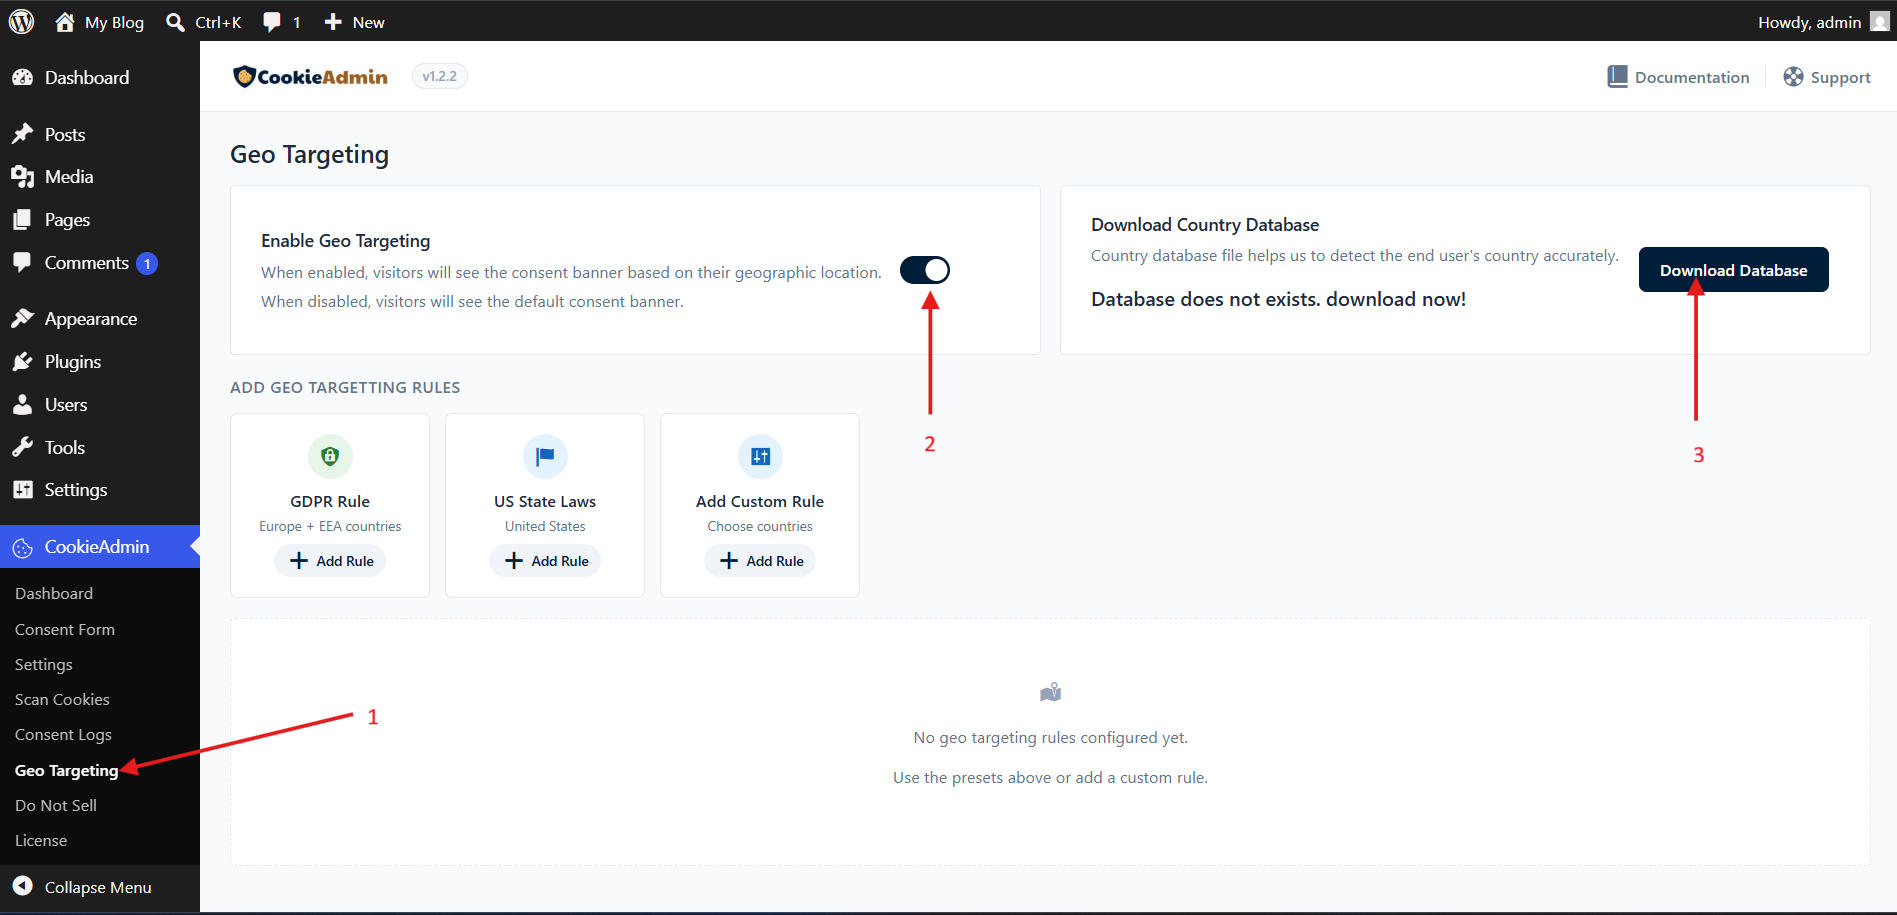Click the Media icon in sidebar
Viewport: 1897px width, 915px height.
(x=23, y=177)
